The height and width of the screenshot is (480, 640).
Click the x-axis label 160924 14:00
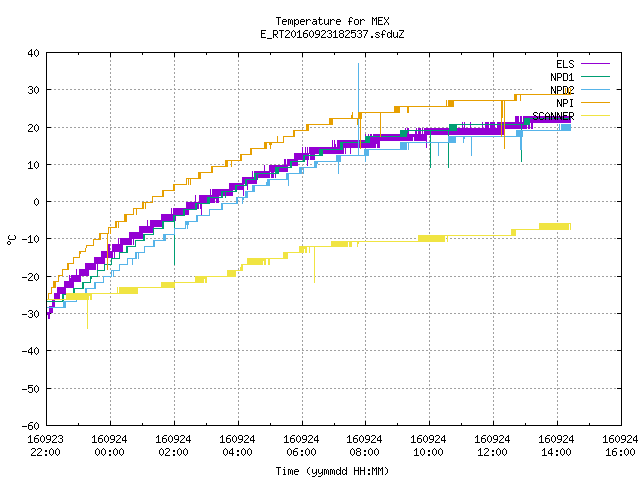coord(557,446)
